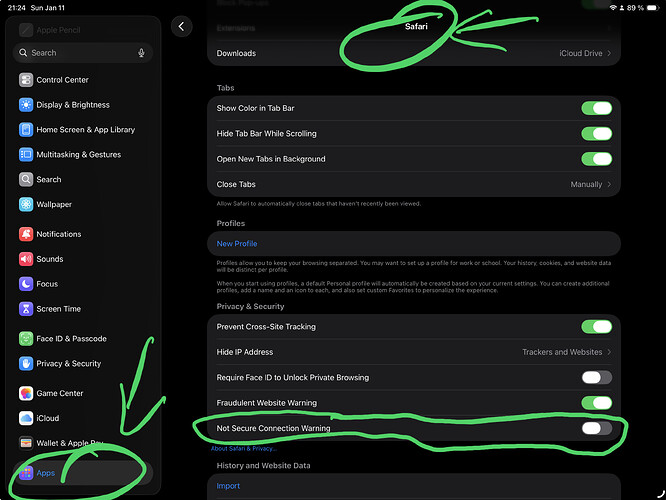Image resolution: width=666 pixels, height=500 pixels.
Task: Toggle Fraudulent Website Warning switch
Action: pos(596,403)
